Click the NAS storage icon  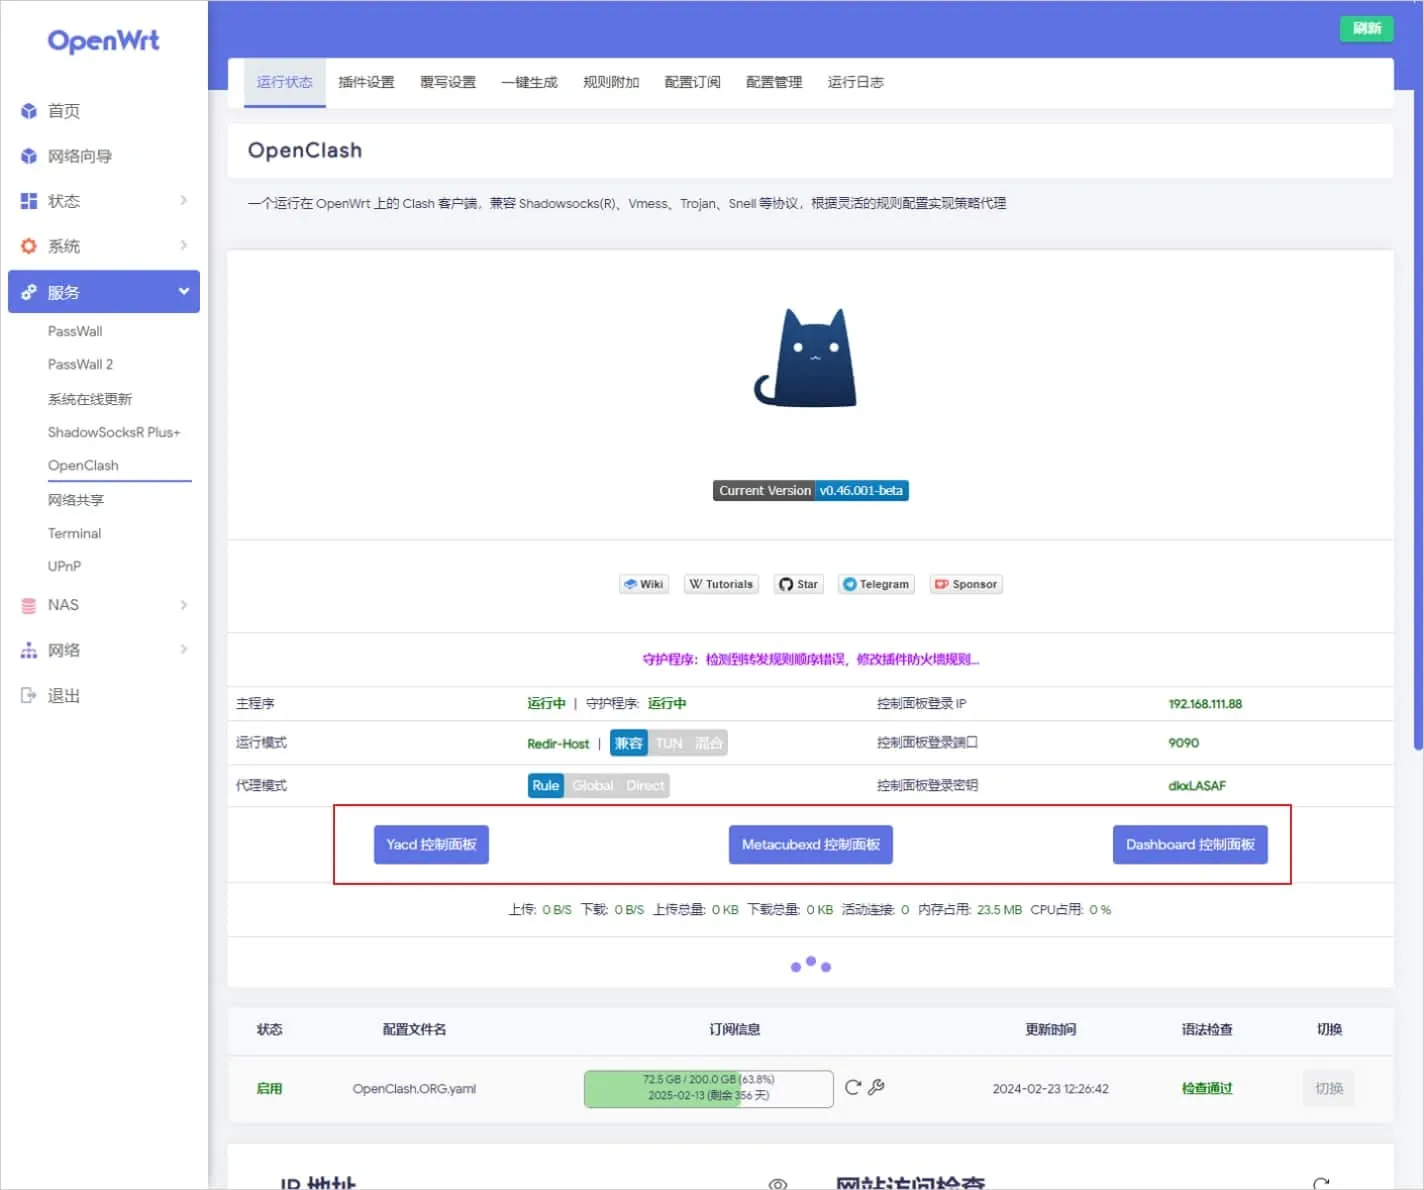tap(29, 605)
